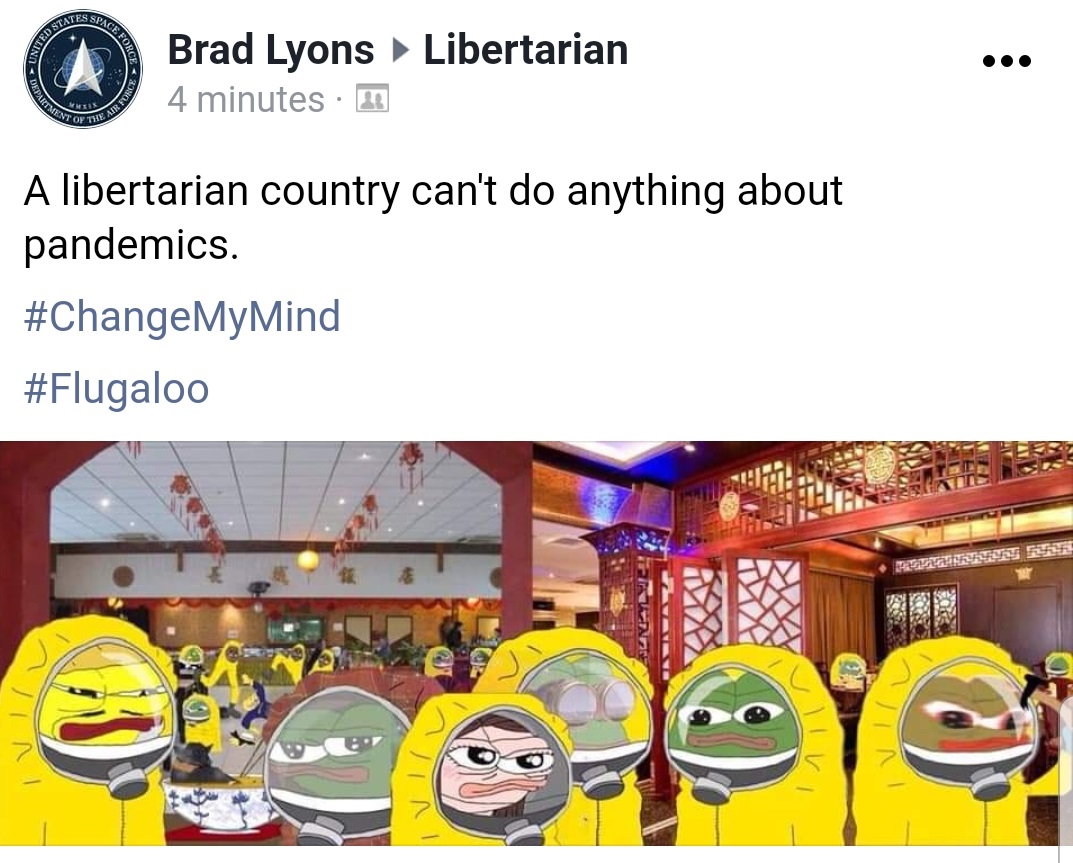Click the #ChangeMyMind hashtag
Screen dimensions: 1073x863
click(182, 317)
